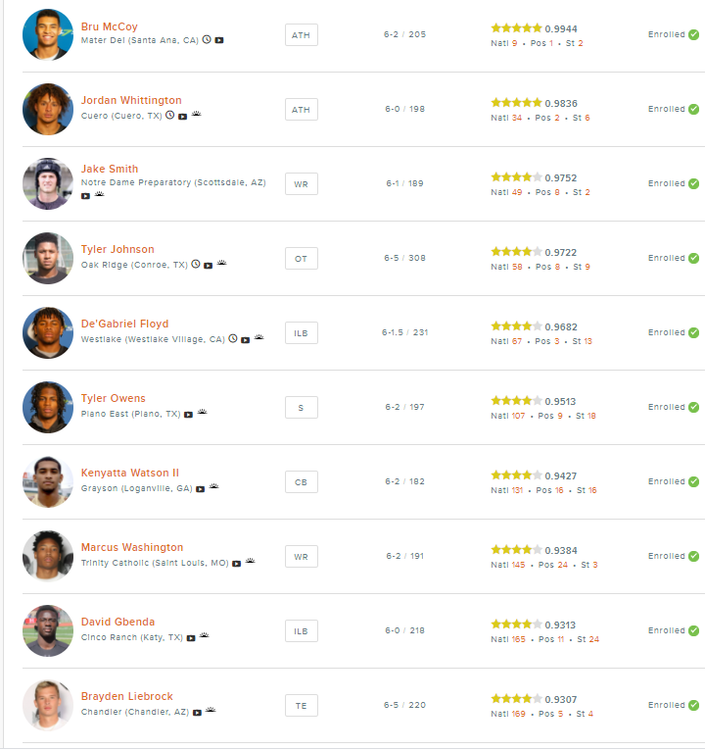Click the ATH position tag for Bru McCoy

click(301, 35)
